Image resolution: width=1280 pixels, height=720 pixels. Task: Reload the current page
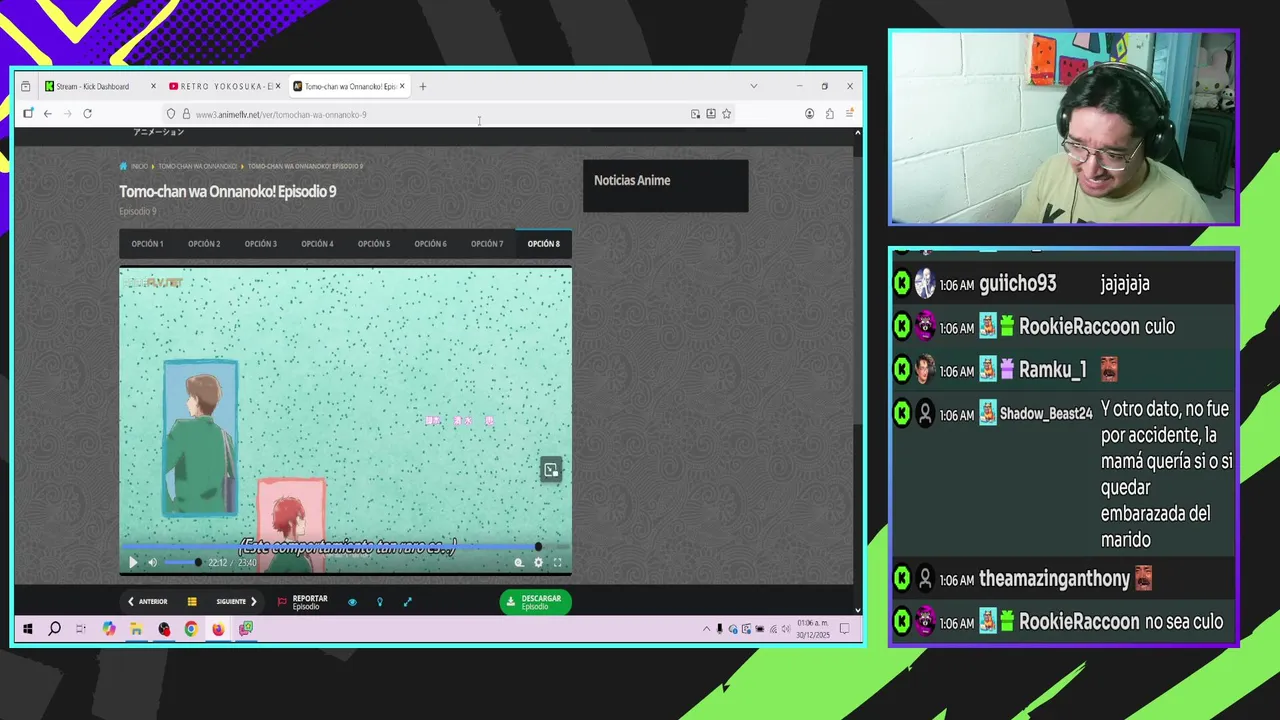tap(88, 114)
